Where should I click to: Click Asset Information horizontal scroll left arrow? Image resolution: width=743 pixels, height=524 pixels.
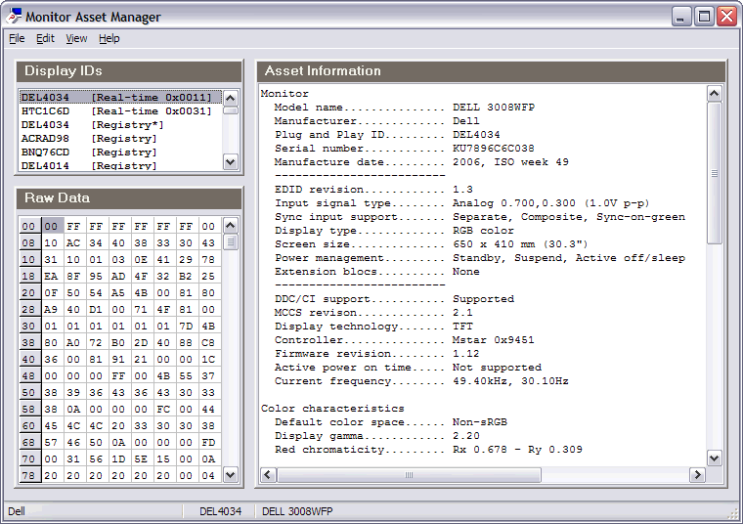268,475
